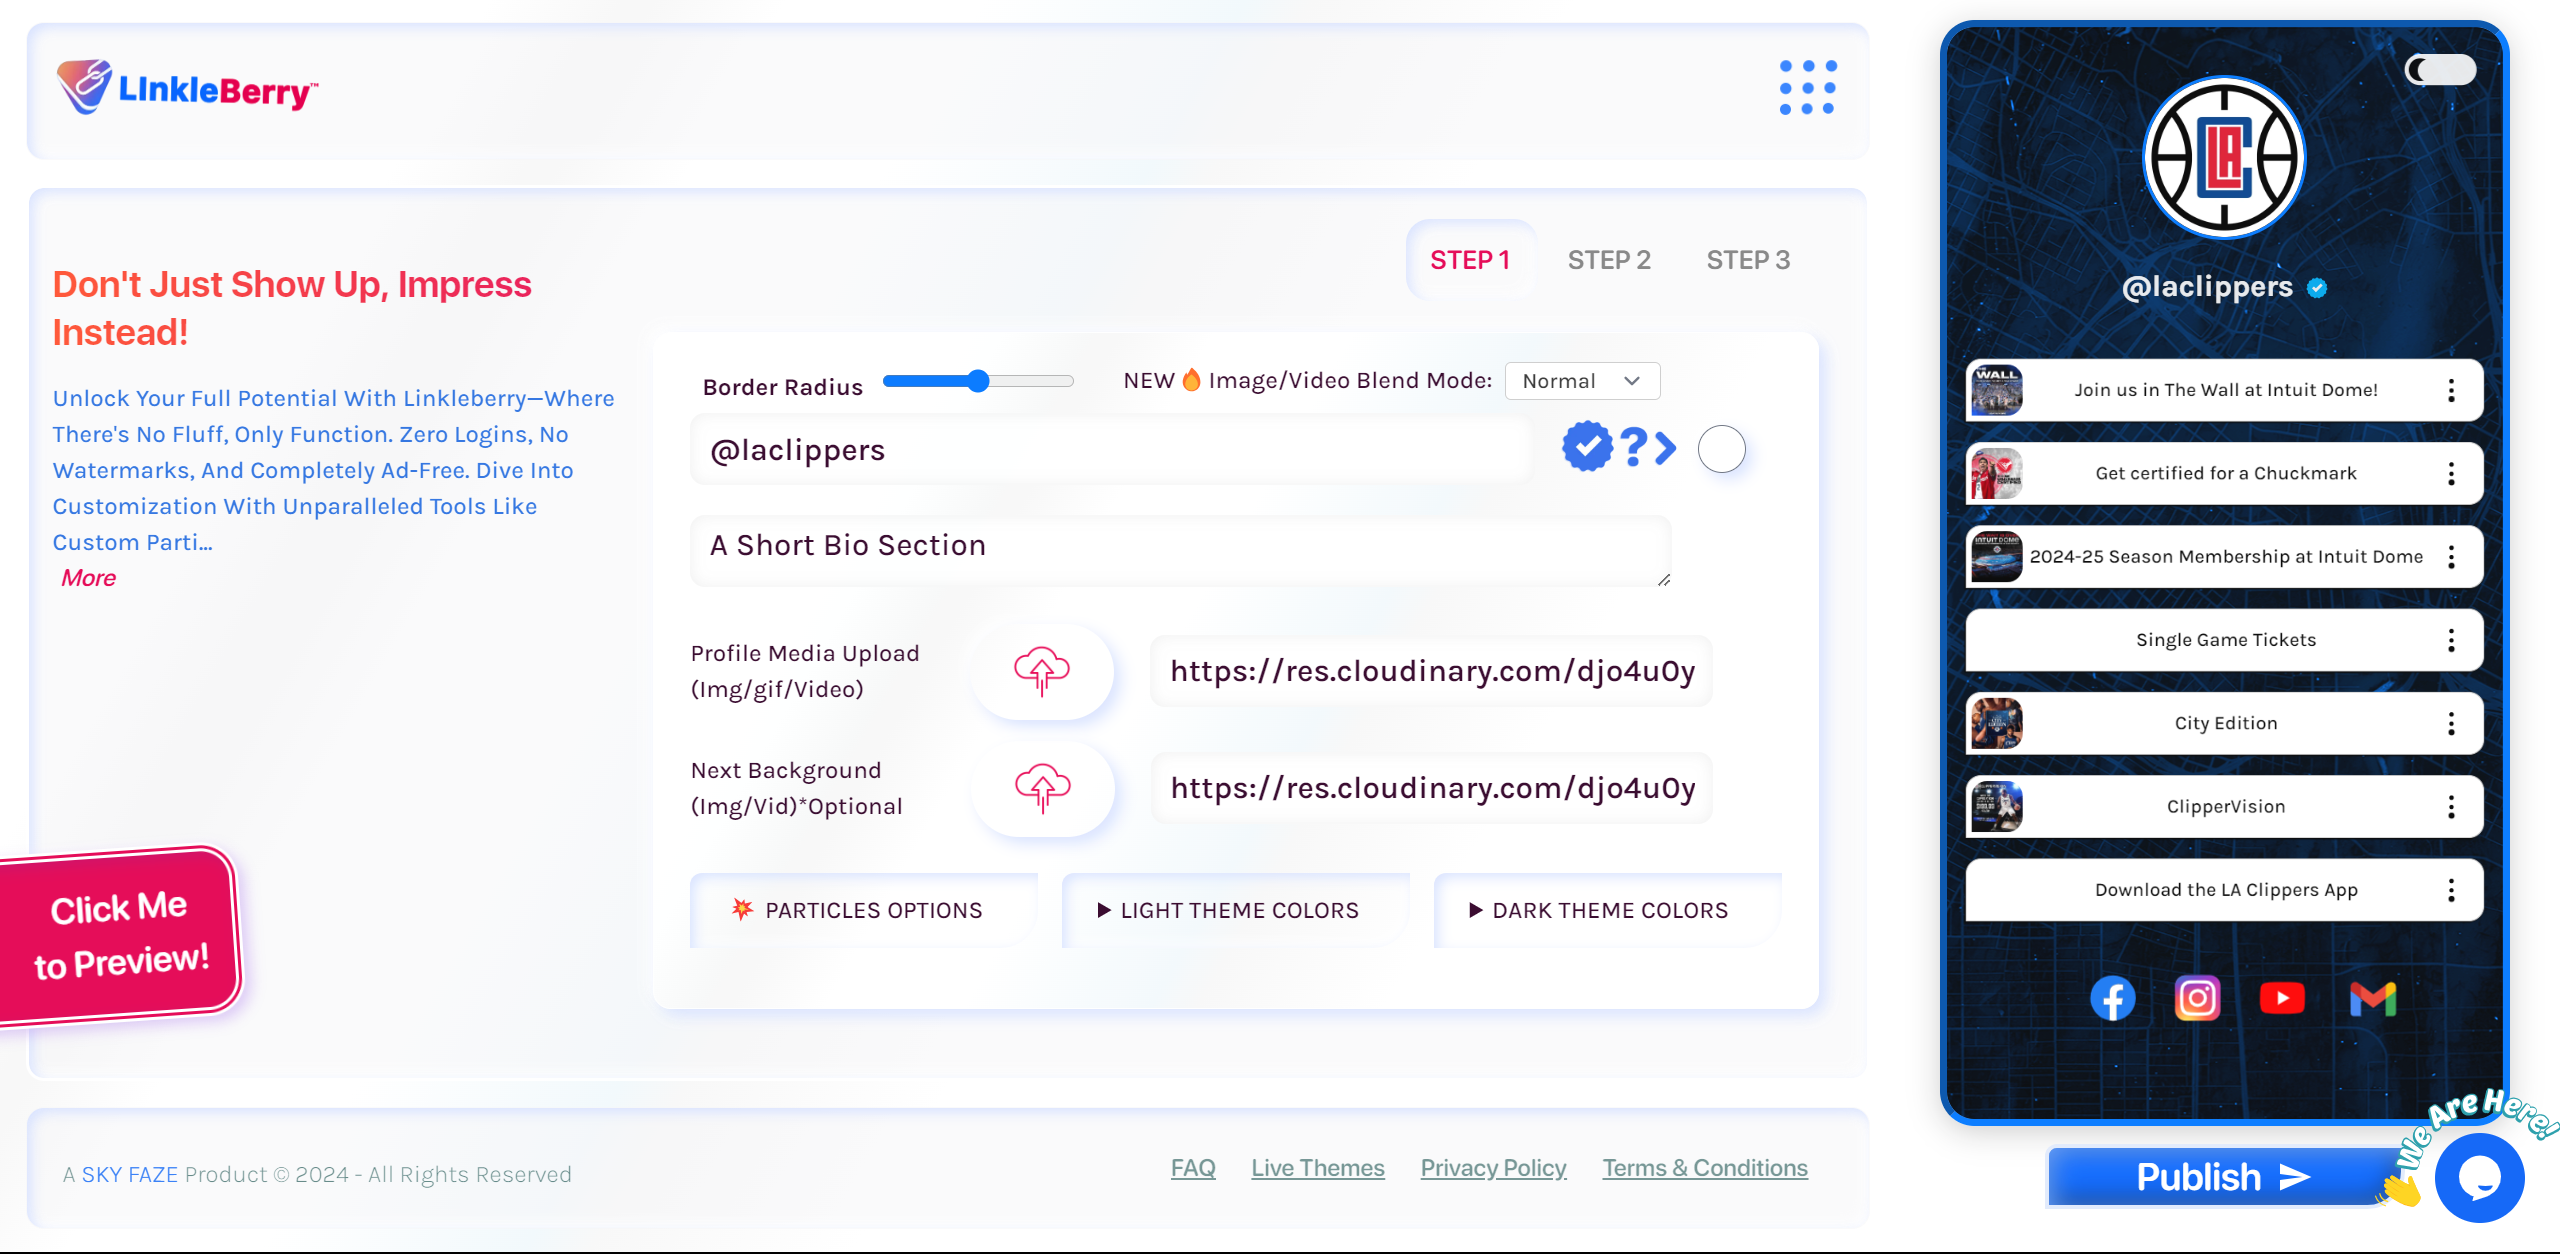
Task: Open the Instagram icon in preview
Action: coord(2197,998)
